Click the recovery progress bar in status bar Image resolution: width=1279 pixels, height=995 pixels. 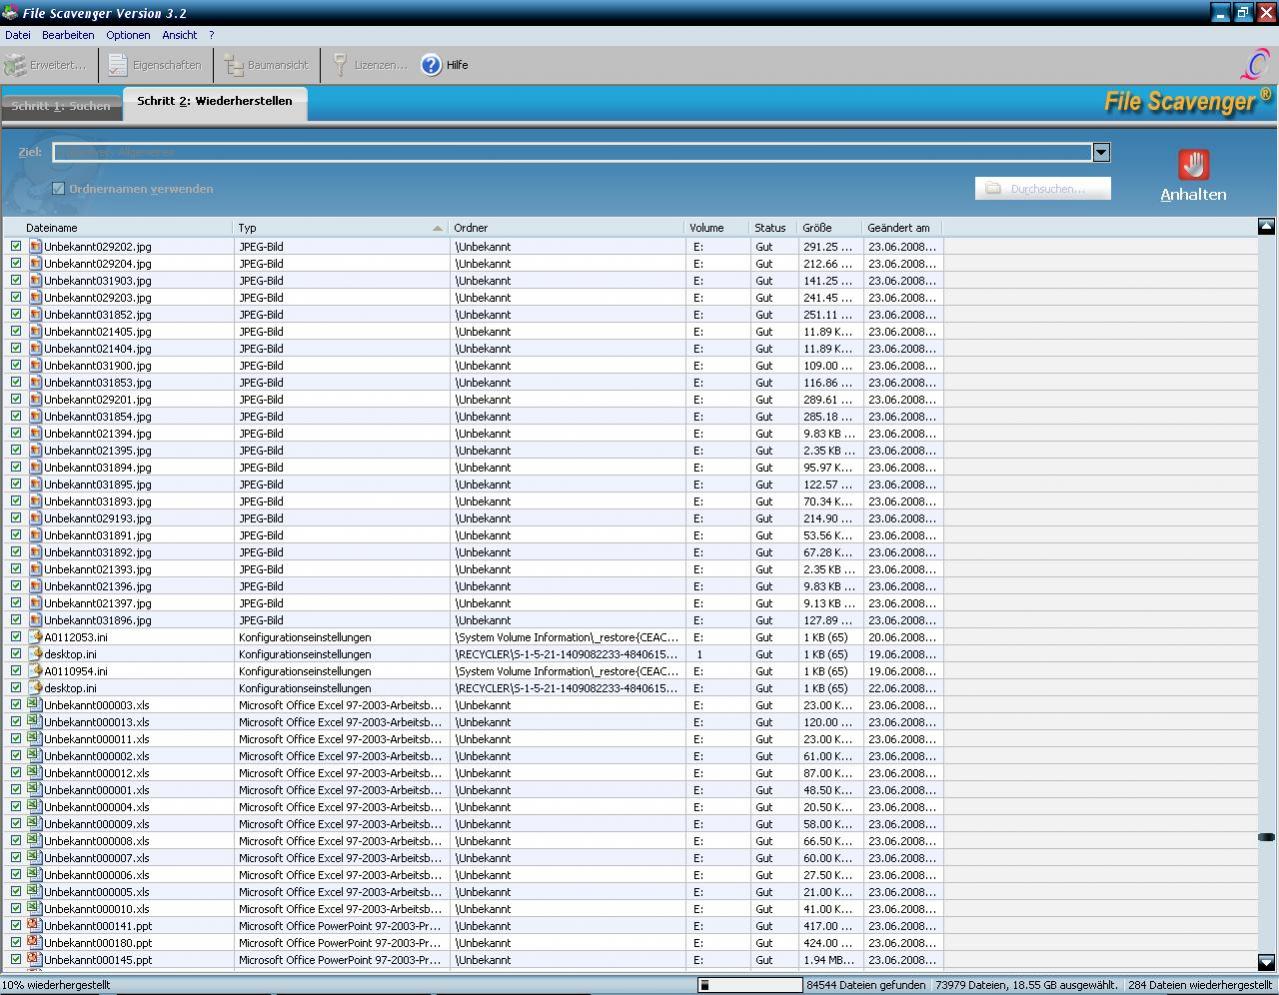tap(750, 985)
